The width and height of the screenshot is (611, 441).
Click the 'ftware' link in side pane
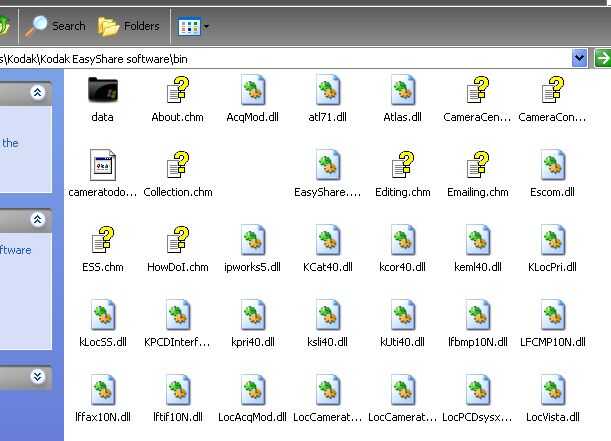tap(16, 250)
